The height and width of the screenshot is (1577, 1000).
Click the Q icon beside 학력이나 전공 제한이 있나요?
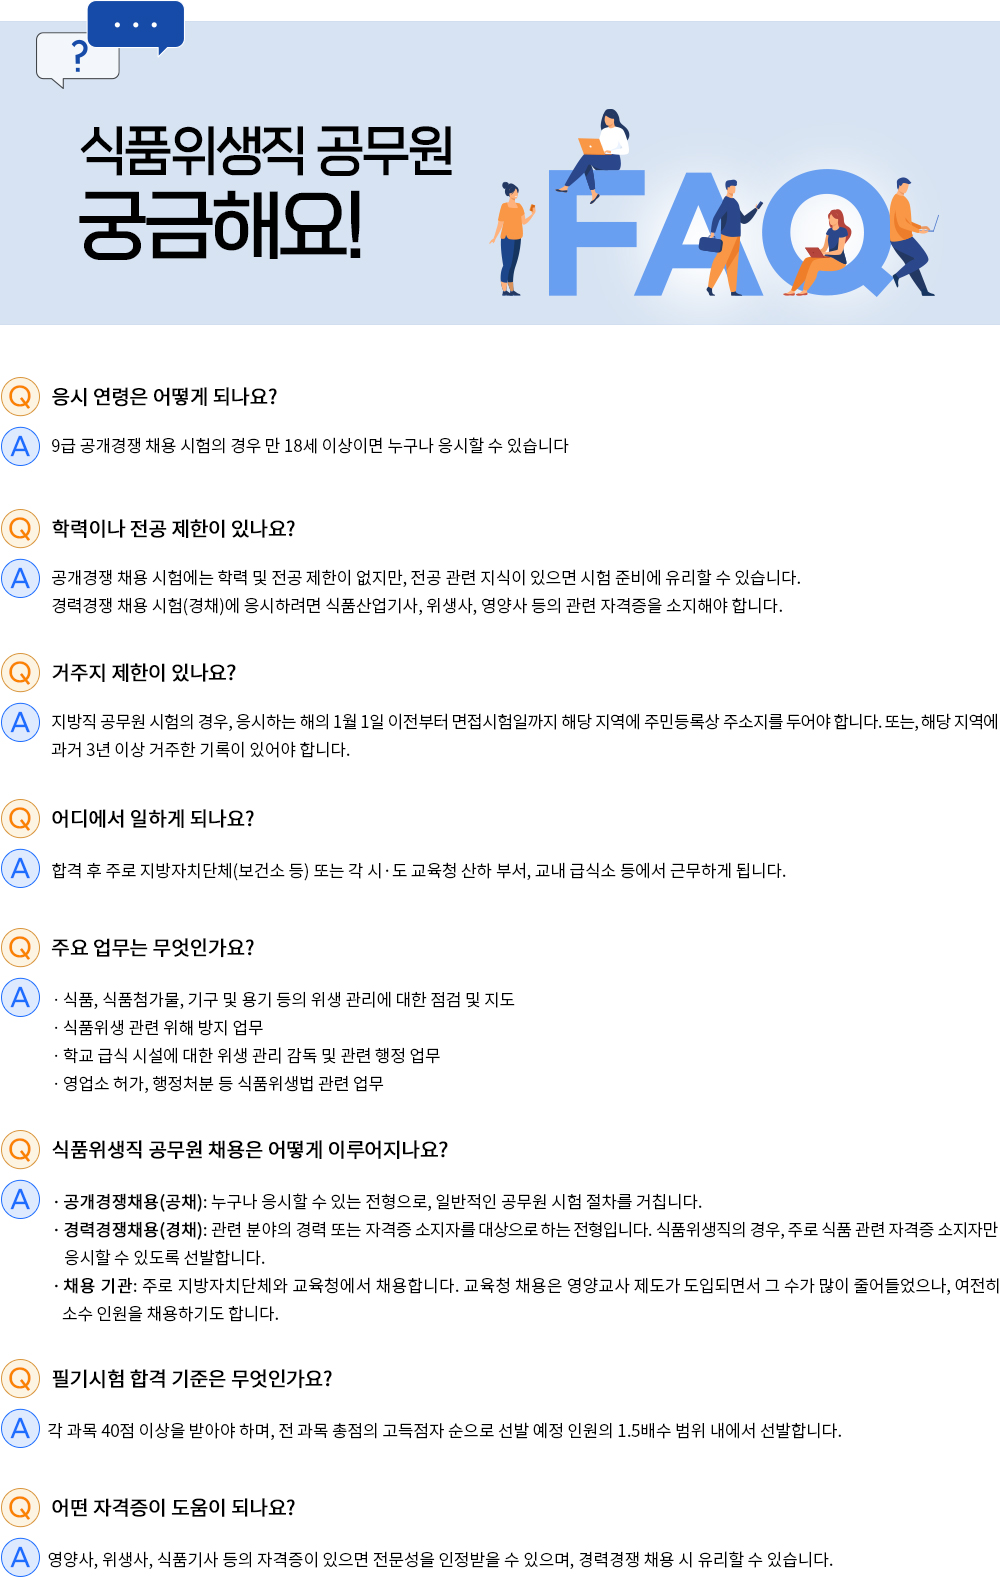tap(20, 528)
